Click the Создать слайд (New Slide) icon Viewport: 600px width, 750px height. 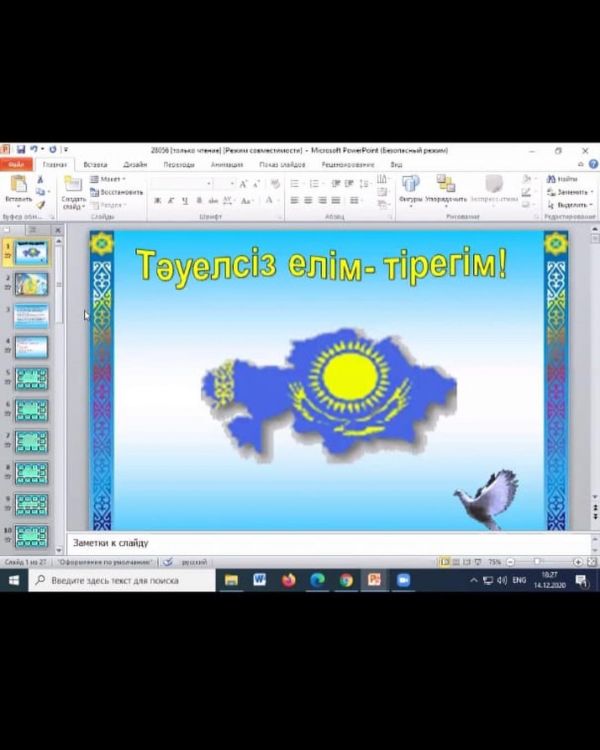[73, 185]
